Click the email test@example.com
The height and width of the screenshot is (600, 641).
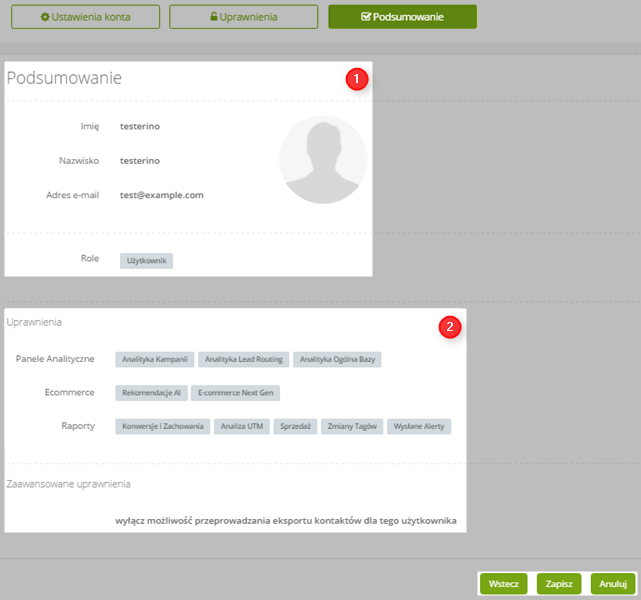[x=161, y=195]
